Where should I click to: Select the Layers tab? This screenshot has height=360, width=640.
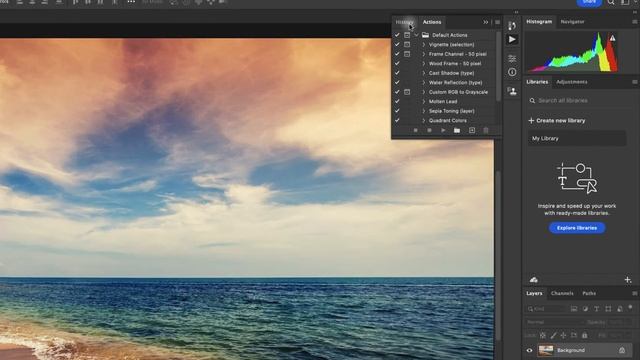[534, 293]
